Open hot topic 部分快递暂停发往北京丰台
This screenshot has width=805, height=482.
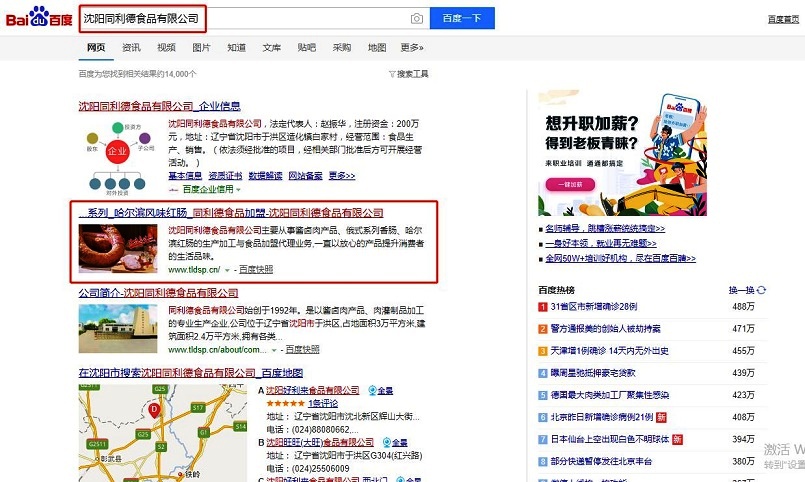(x=601, y=461)
